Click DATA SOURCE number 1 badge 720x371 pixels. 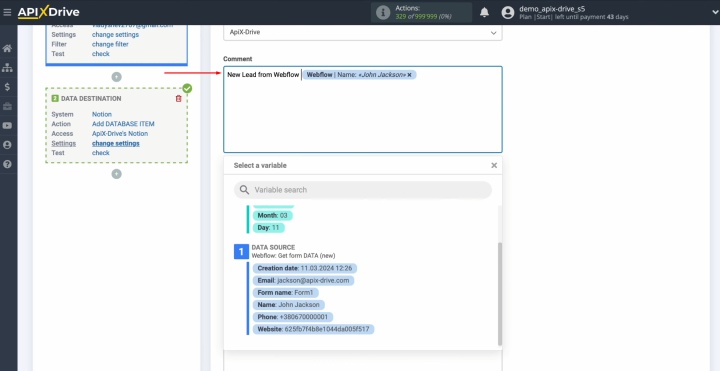[242, 252]
